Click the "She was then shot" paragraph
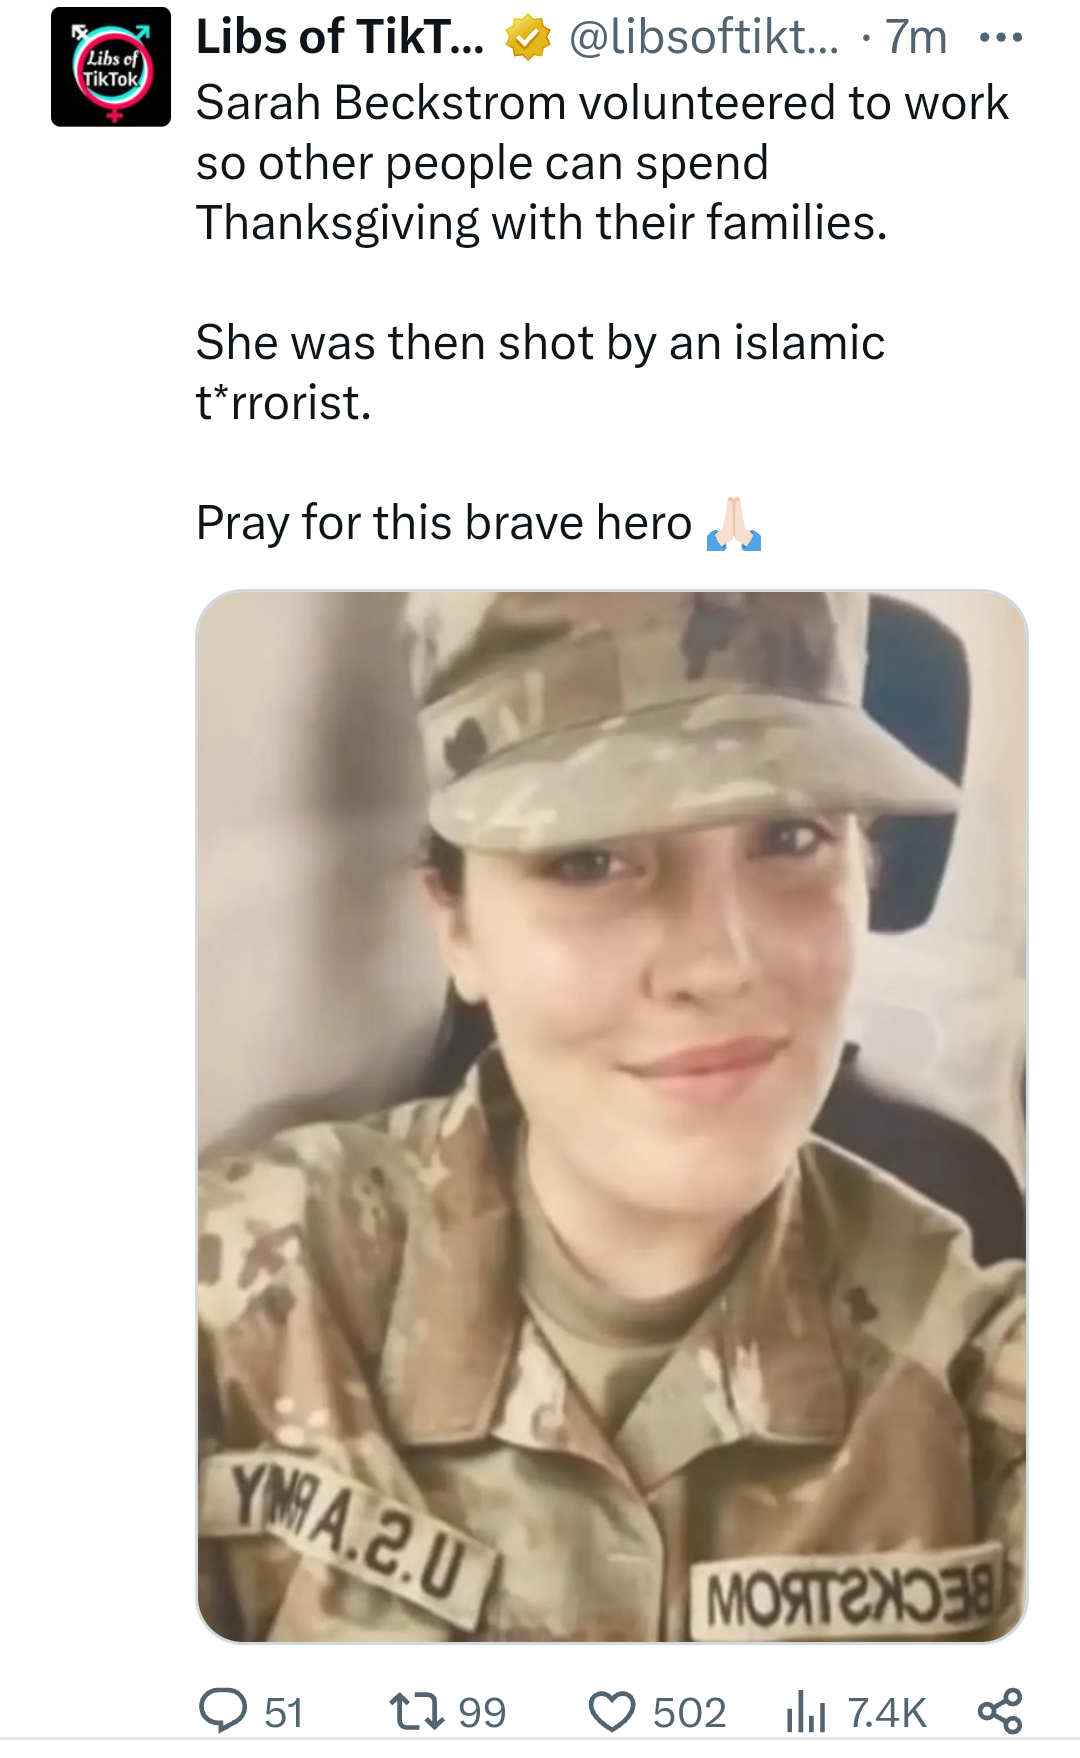The image size is (1080, 1758). point(540,372)
